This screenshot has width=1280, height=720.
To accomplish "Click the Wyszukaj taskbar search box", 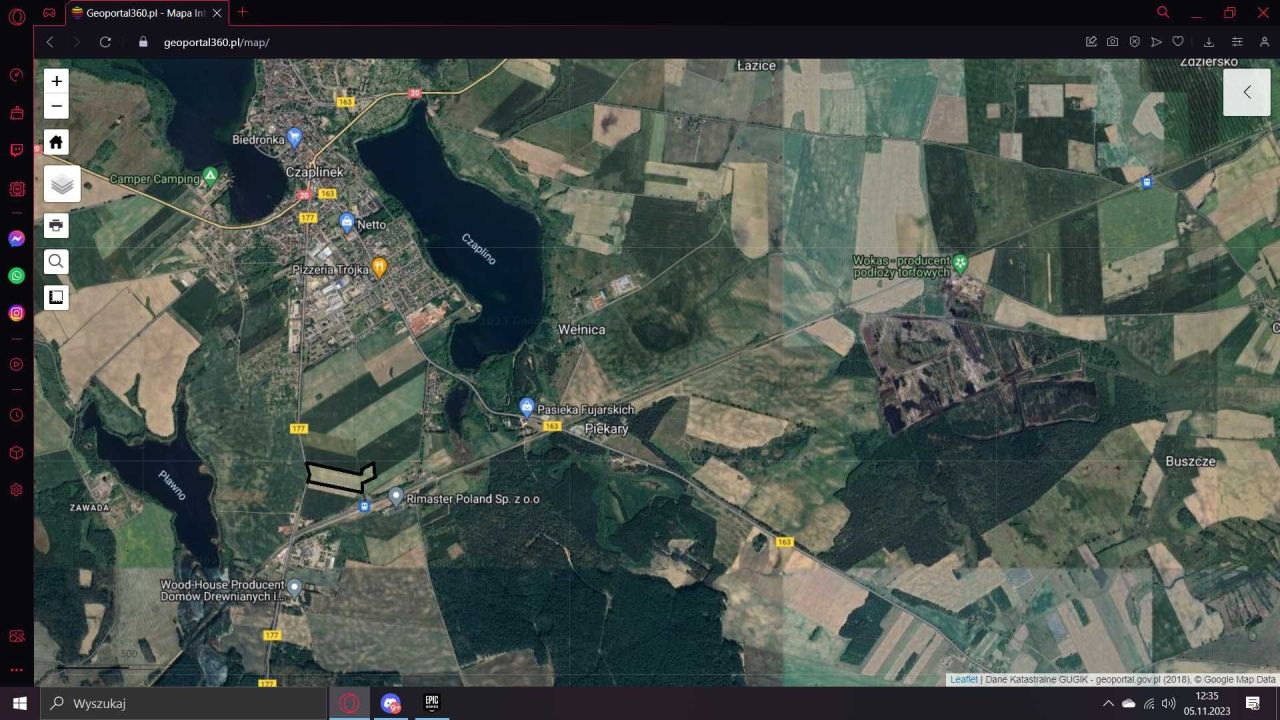I will click(x=185, y=703).
